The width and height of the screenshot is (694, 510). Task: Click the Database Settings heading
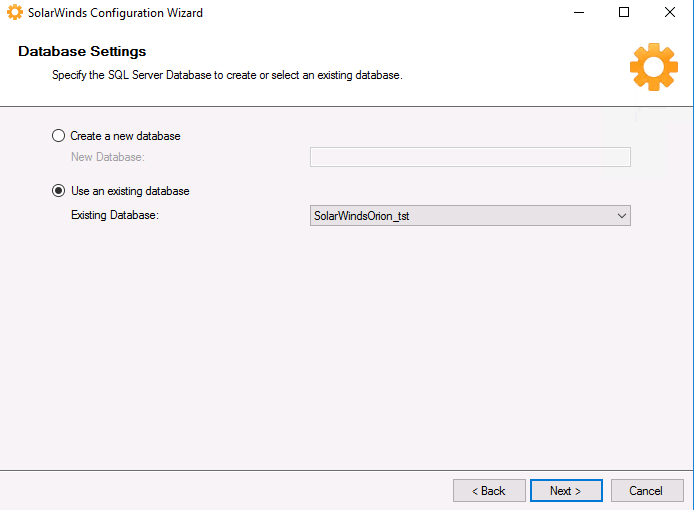[x=82, y=51]
